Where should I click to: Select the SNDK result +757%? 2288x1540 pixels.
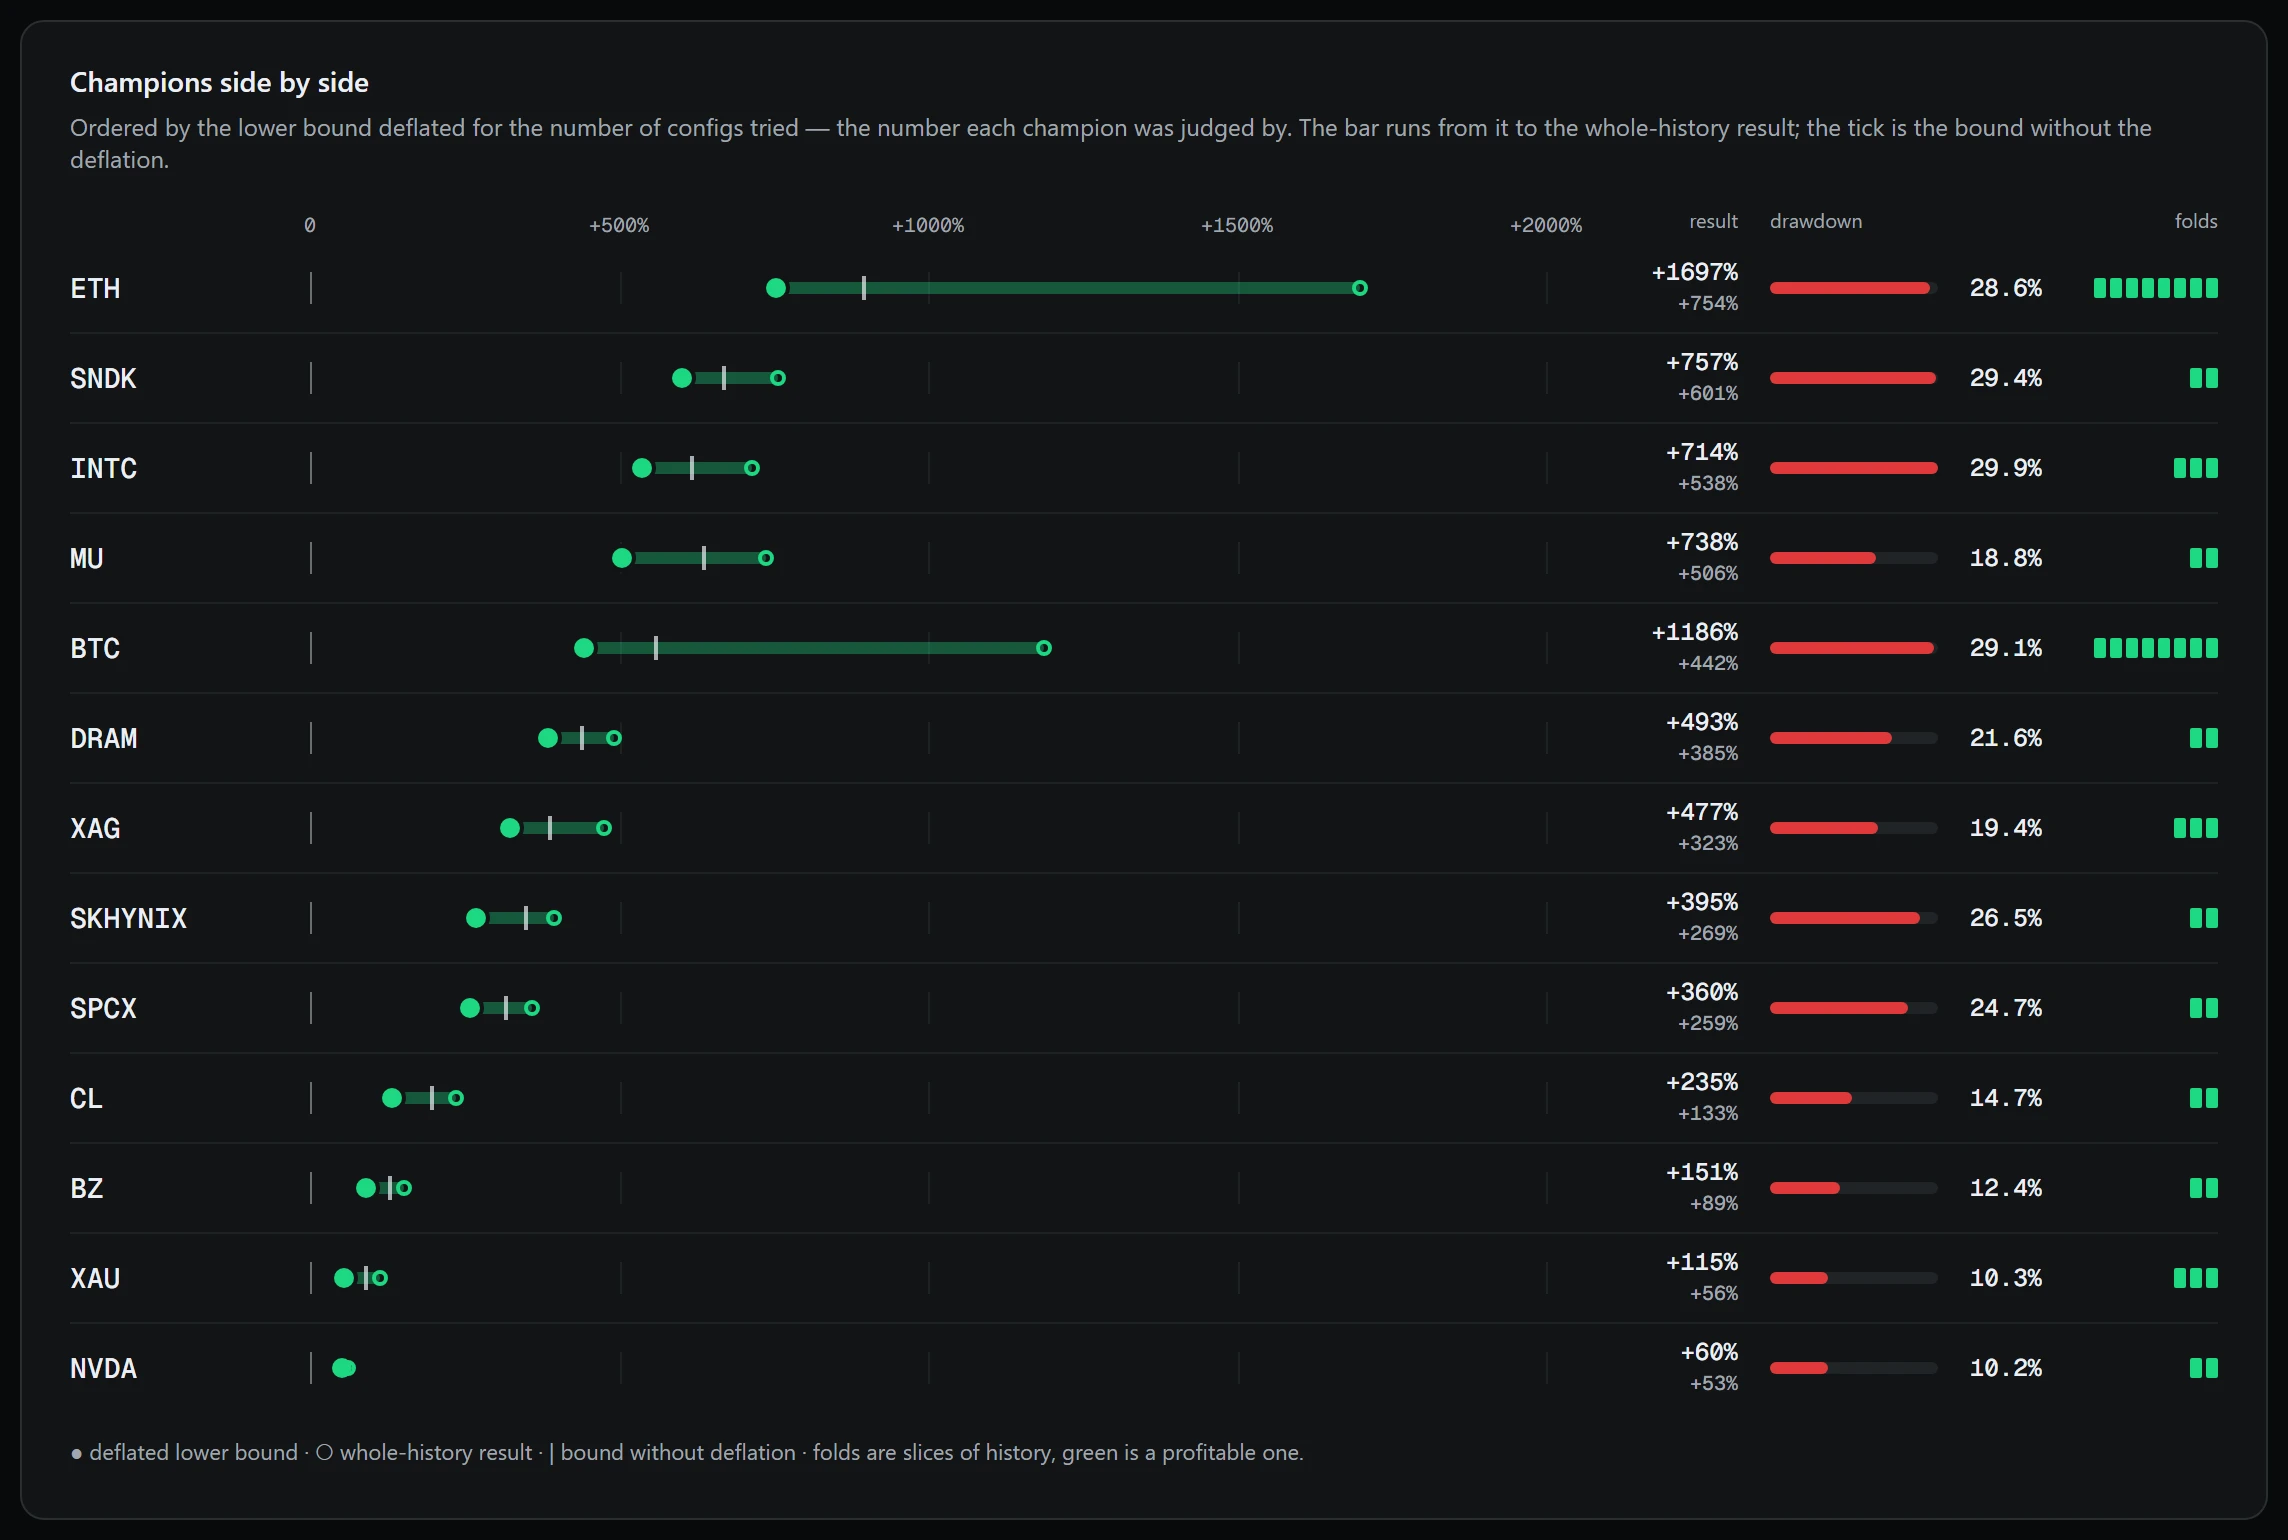coord(1702,362)
